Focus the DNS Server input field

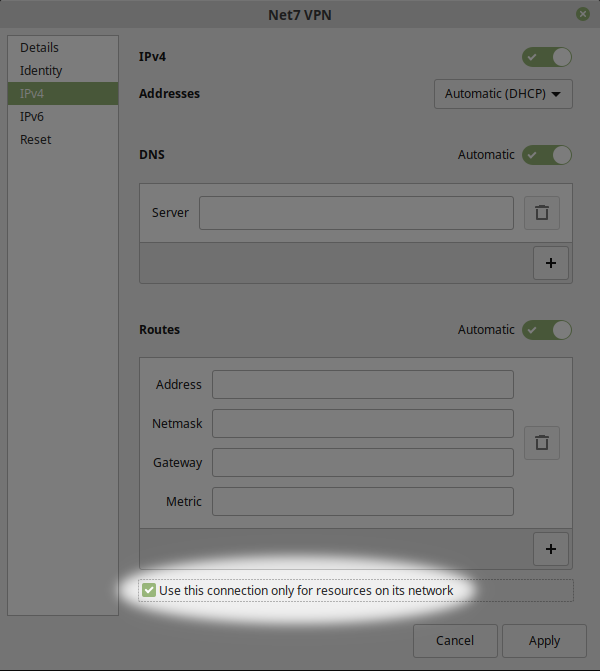356,213
